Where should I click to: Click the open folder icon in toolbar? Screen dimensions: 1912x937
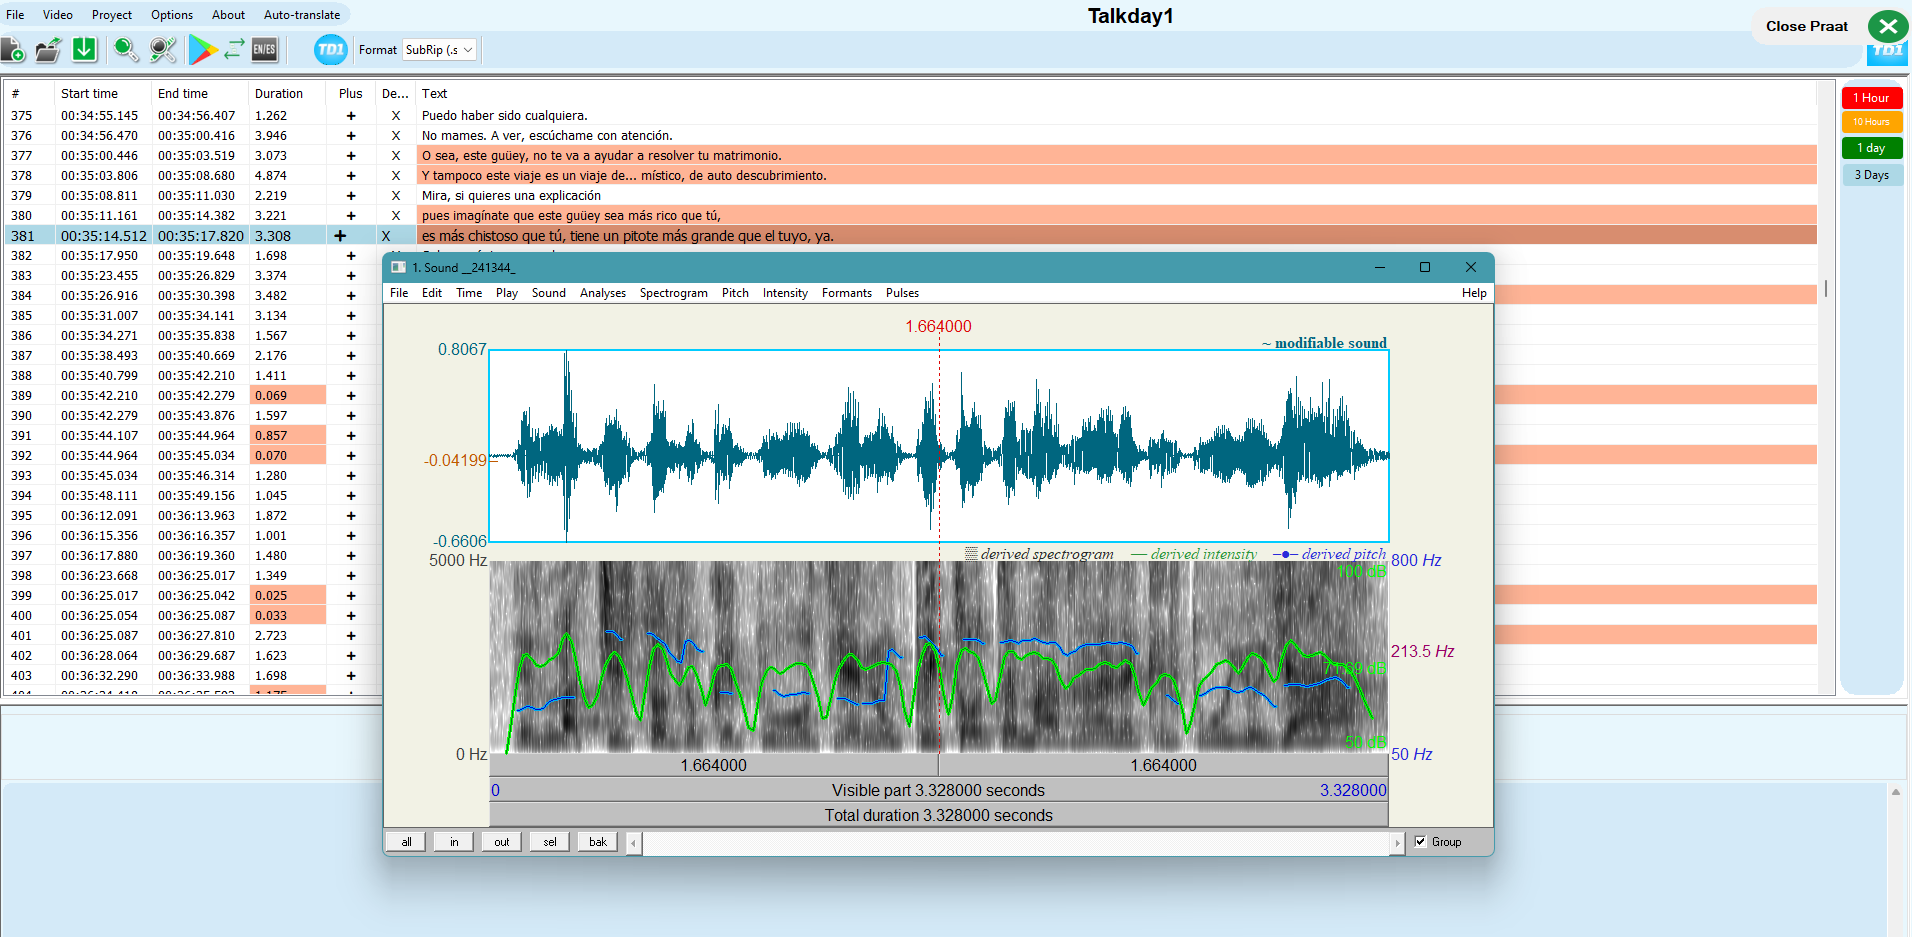click(48, 49)
